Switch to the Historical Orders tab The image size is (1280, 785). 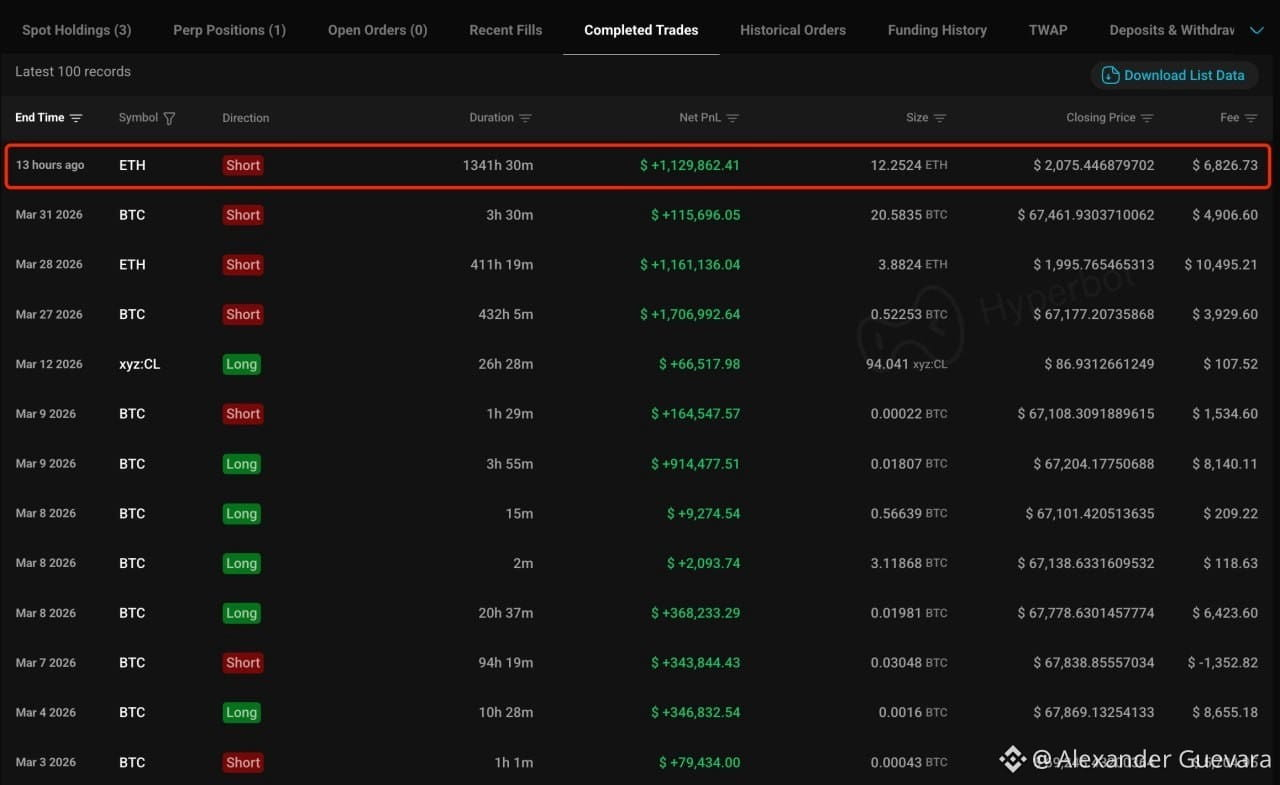tap(793, 30)
